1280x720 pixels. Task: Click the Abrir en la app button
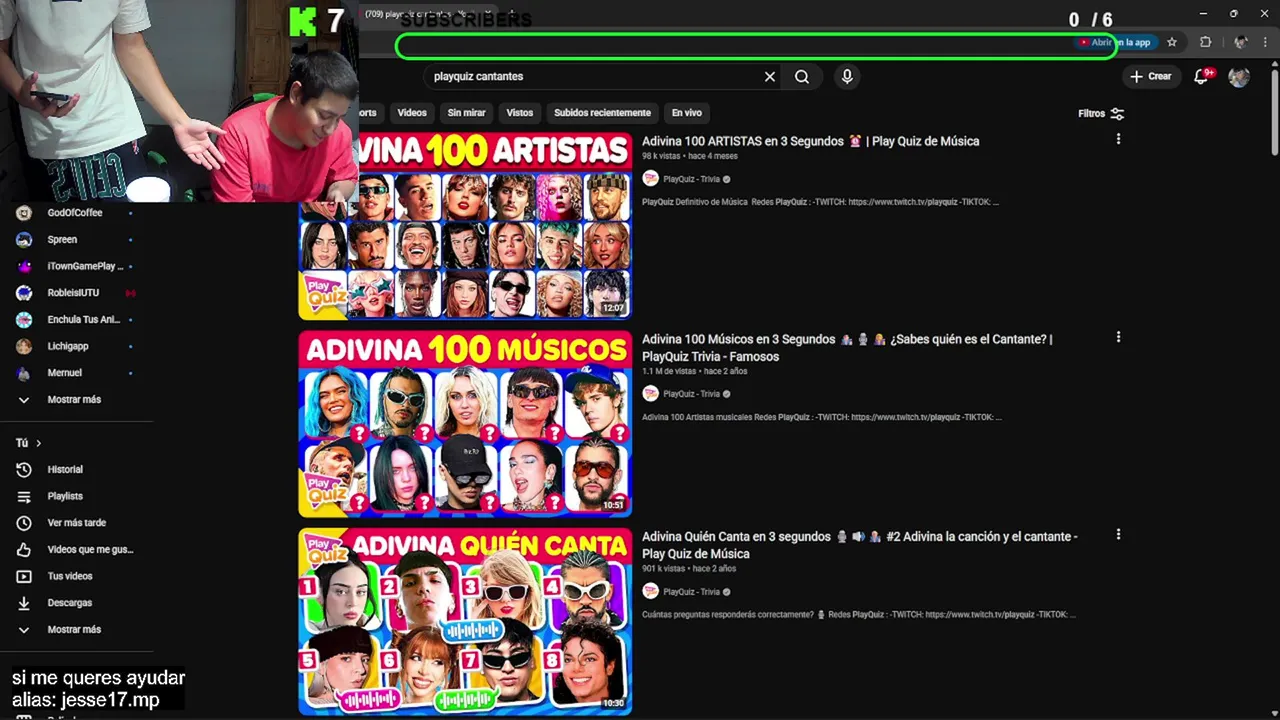[1115, 42]
